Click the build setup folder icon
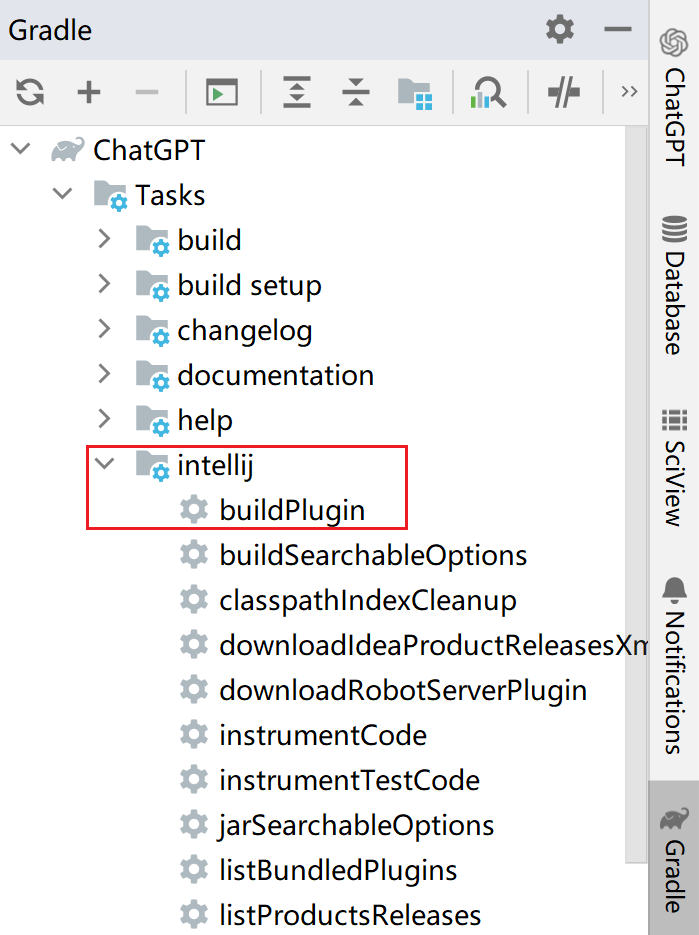Viewport: 699px width, 935px height. (x=152, y=286)
